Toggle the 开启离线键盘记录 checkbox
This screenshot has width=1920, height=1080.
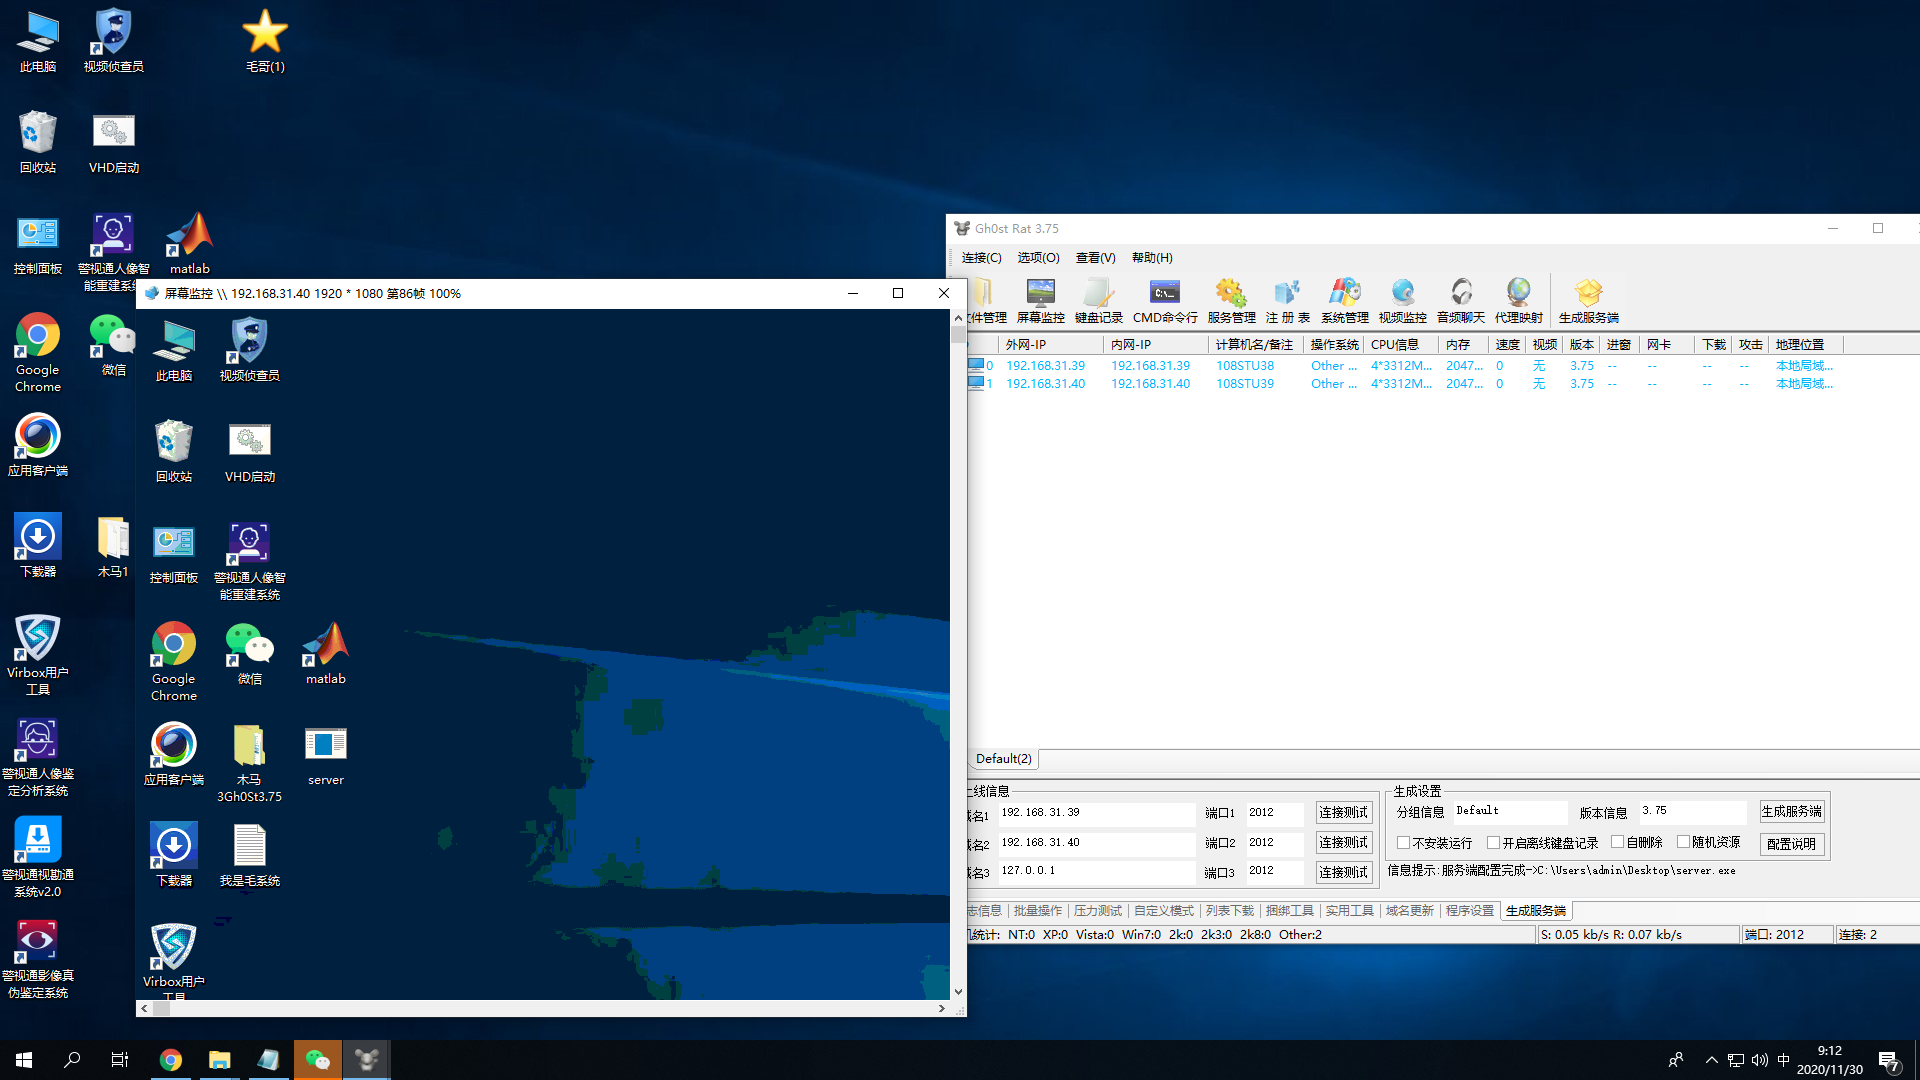coord(1493,843)
